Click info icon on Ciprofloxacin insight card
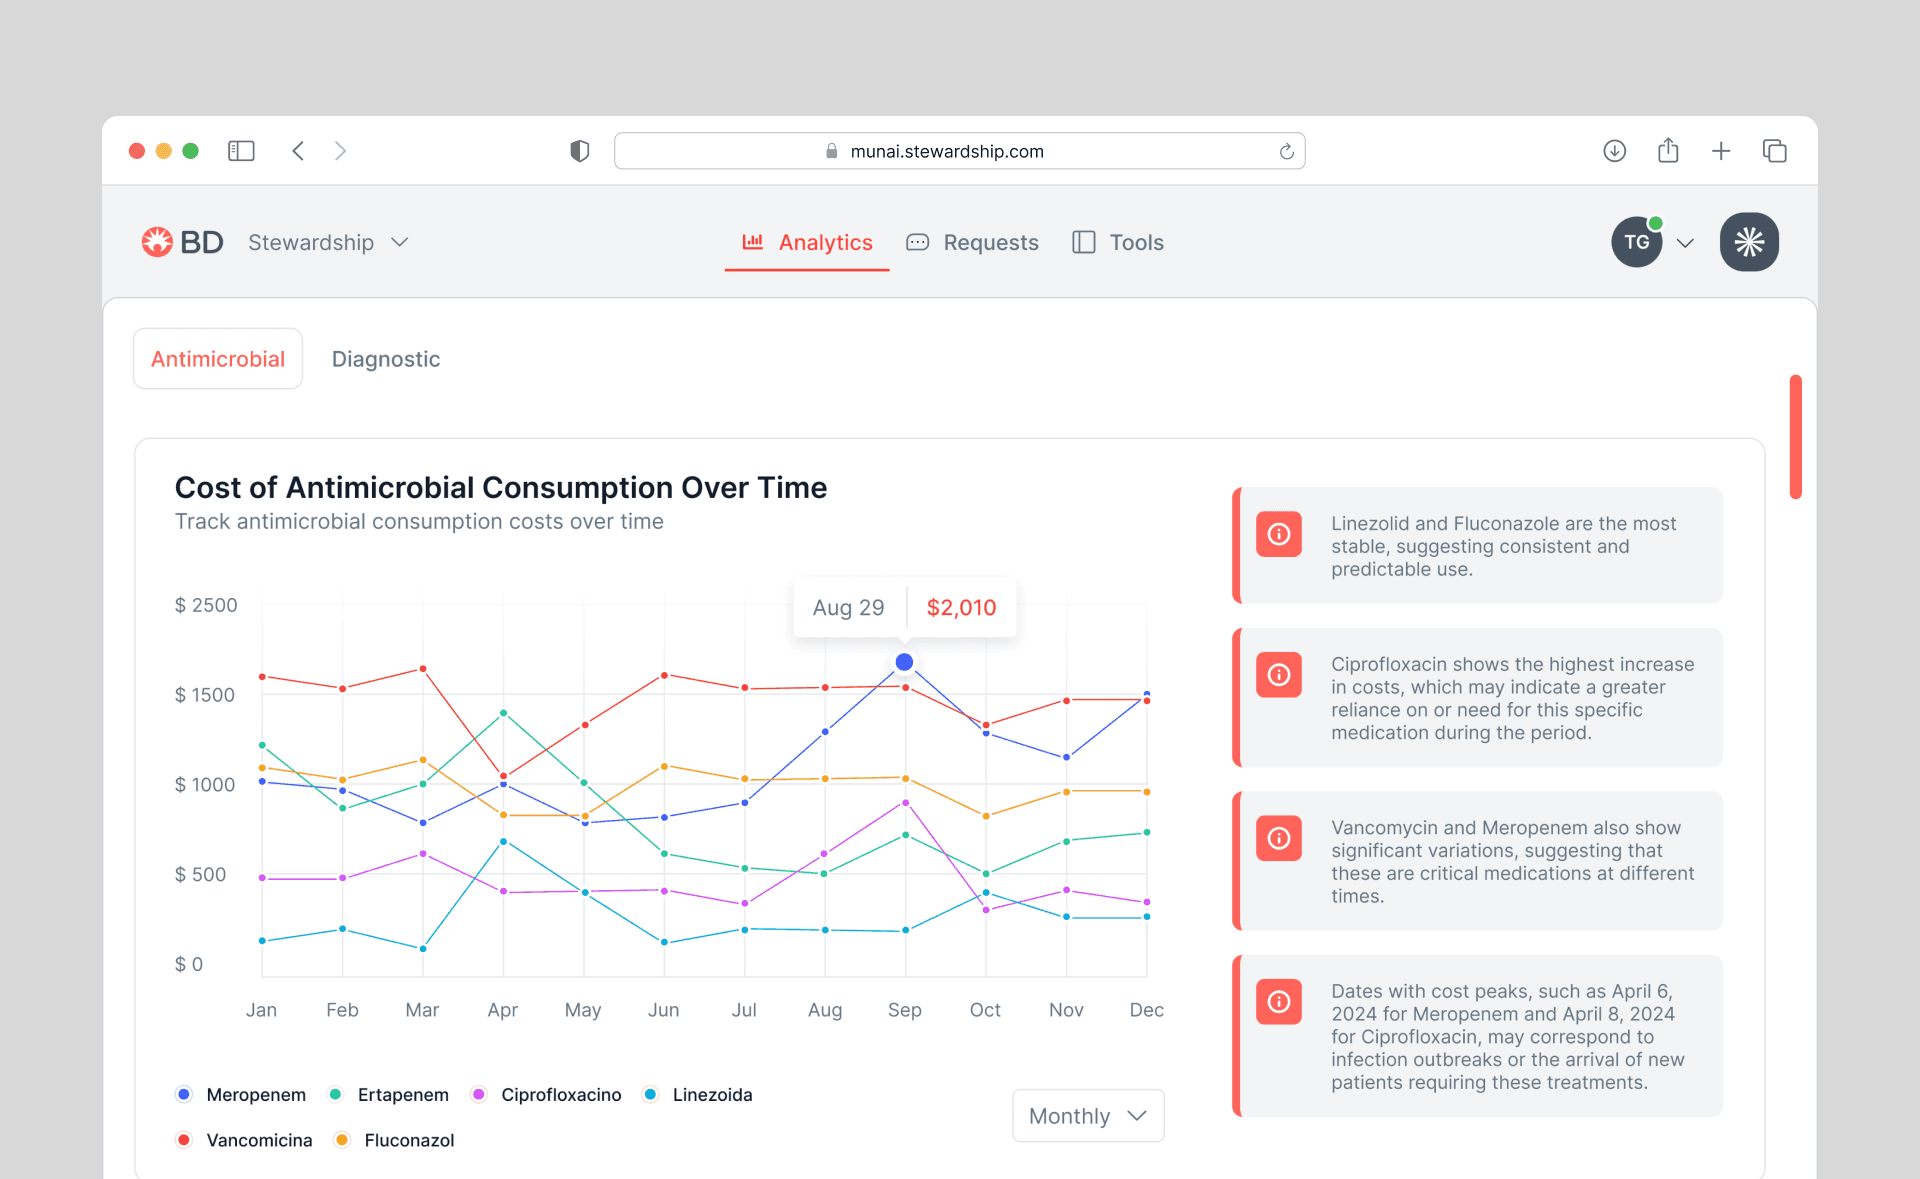The image size is (1920, 1179). click(1278, 675)
